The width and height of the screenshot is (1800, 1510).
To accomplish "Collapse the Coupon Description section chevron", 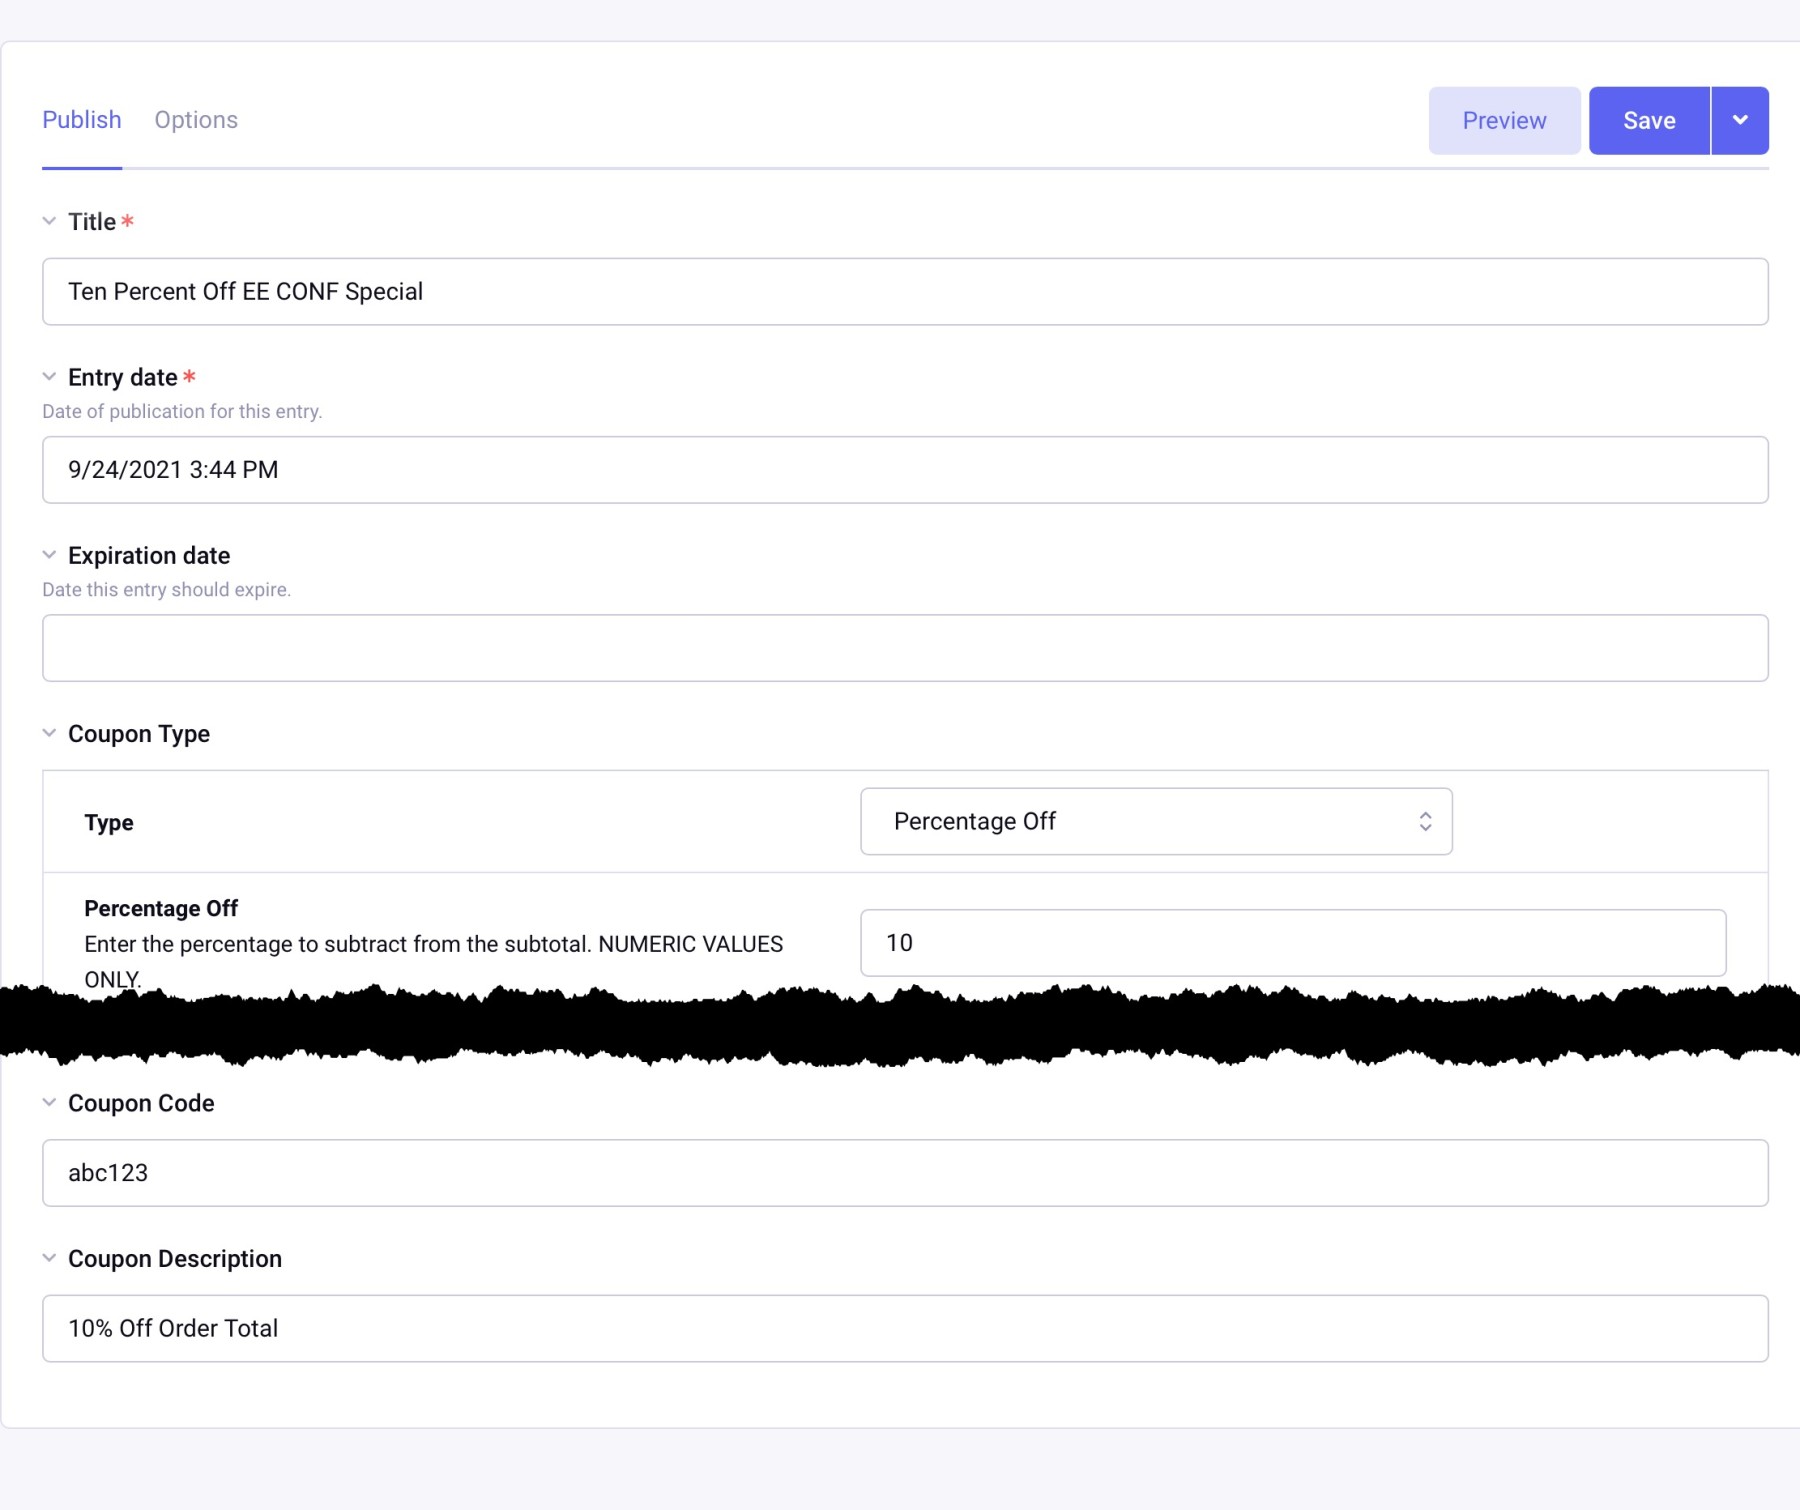I will point(49,1258).
